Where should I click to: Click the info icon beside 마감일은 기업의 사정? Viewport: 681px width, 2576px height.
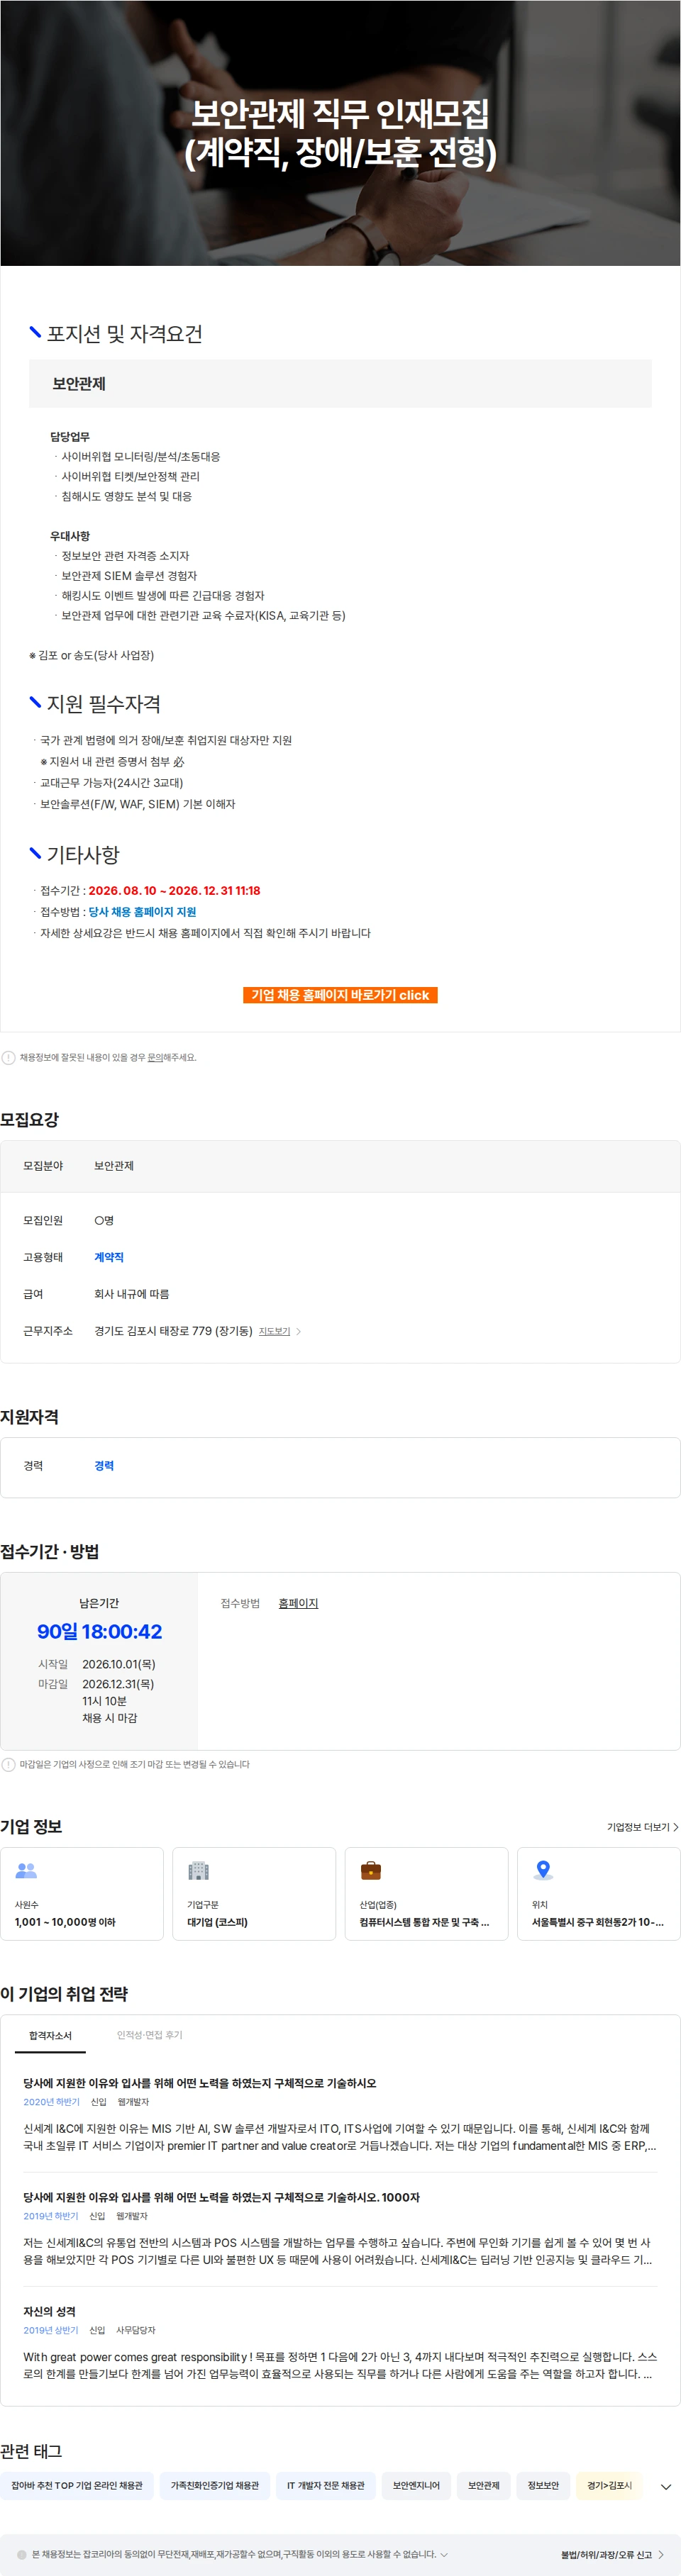point(8,1764)
